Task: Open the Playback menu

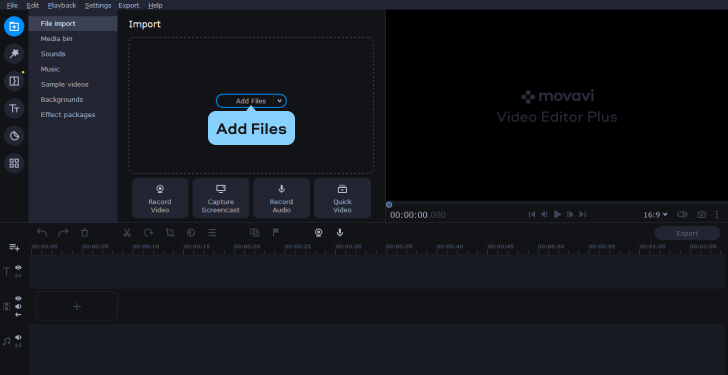Action: [62, 6]
